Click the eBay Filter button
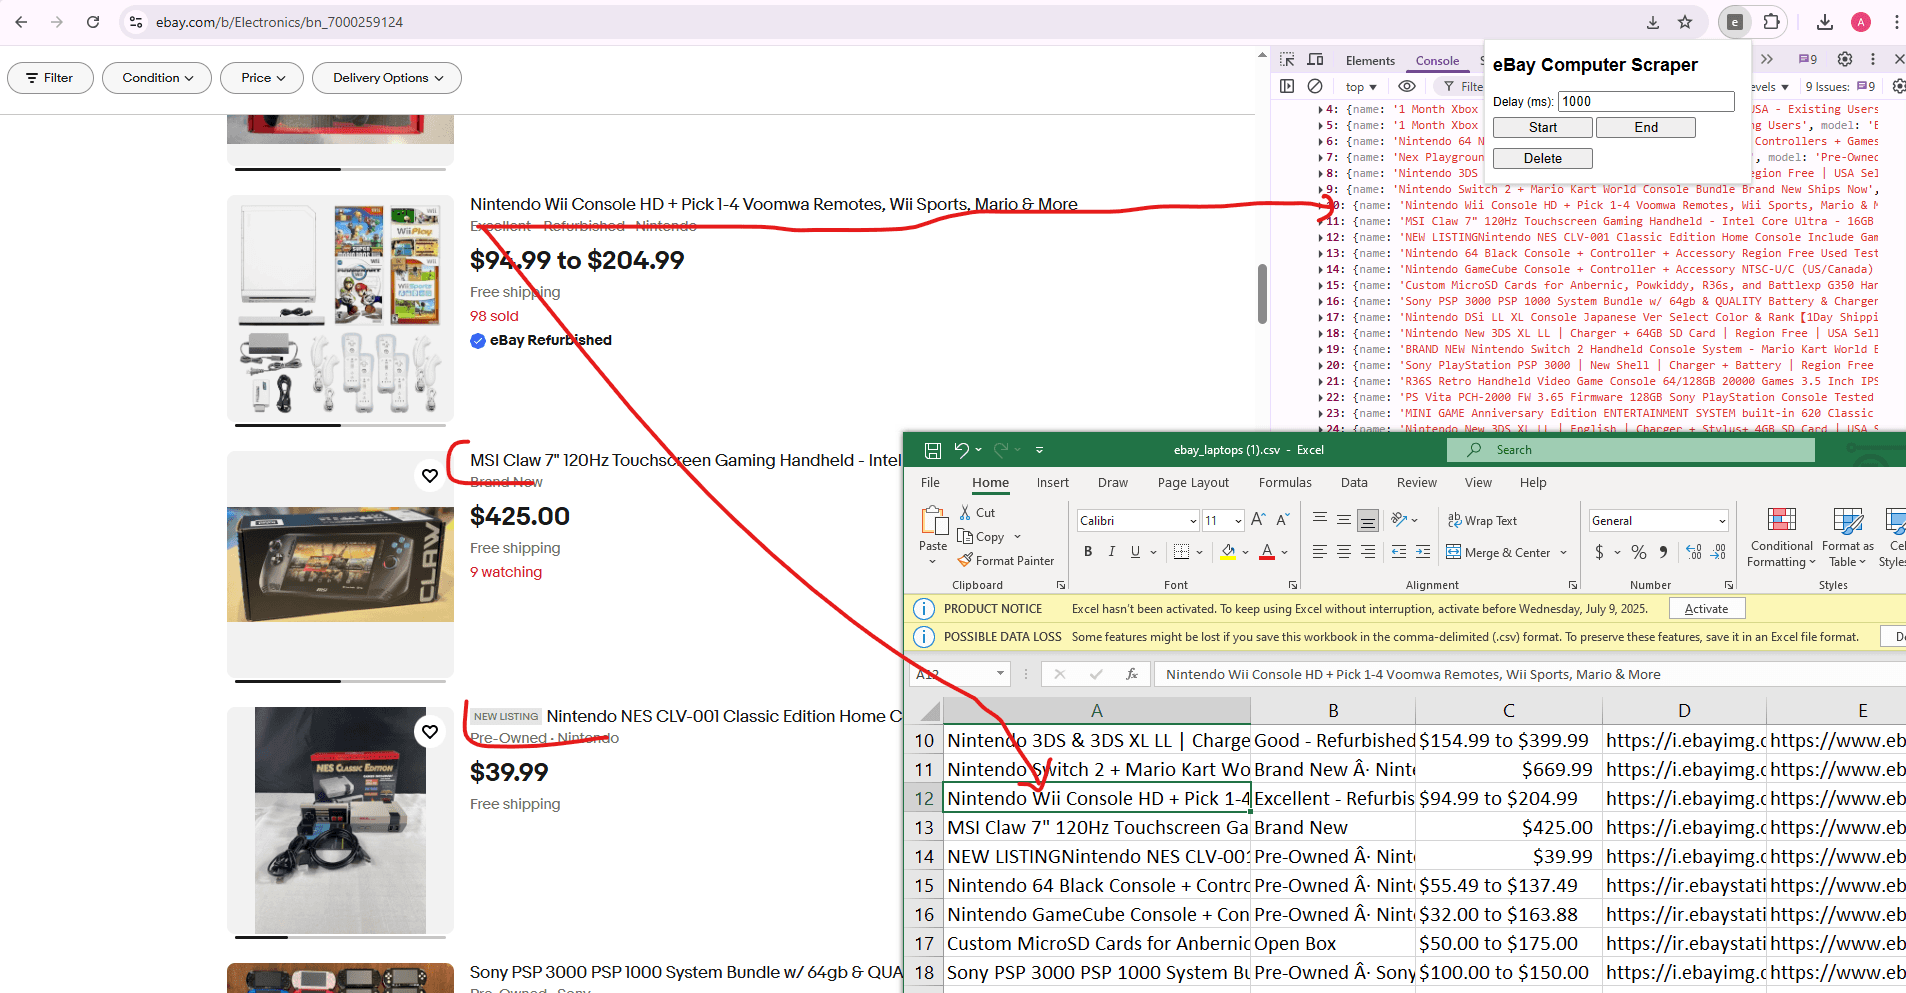Screen dimensions: 1906x993 click(x=50, y=78)
